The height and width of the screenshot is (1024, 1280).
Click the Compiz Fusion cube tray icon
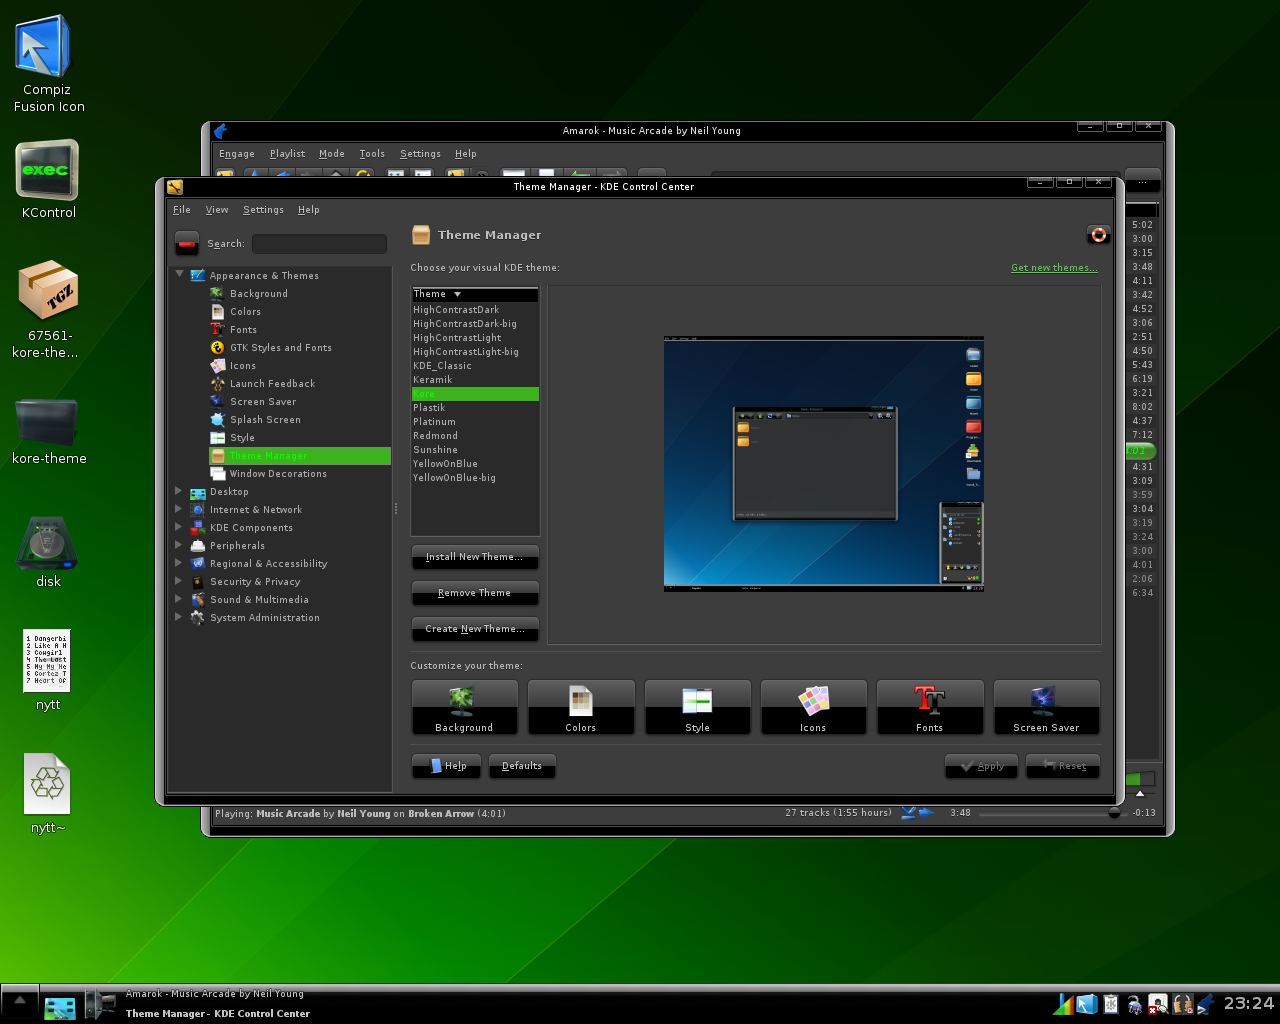tap(1085, 1004)
